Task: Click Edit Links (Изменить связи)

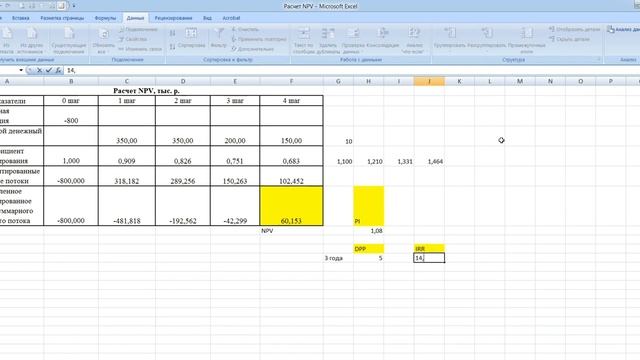Action: click(x=140, y=49)
